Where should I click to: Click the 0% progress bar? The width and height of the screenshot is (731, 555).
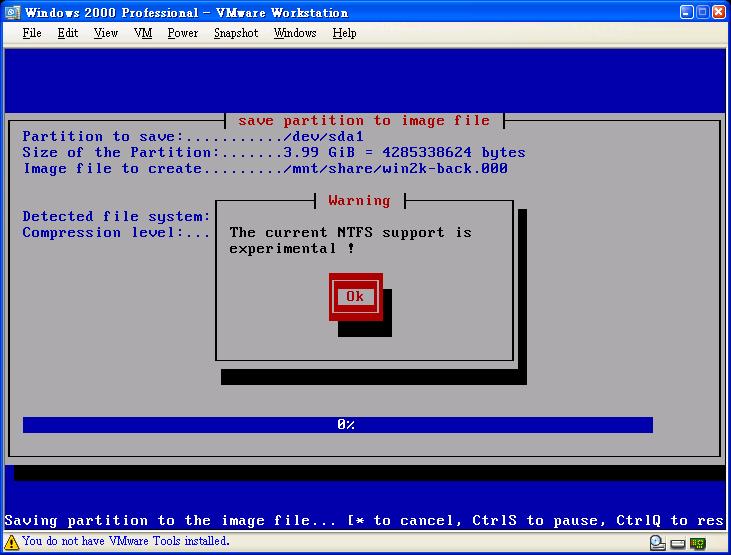(338, 425)
